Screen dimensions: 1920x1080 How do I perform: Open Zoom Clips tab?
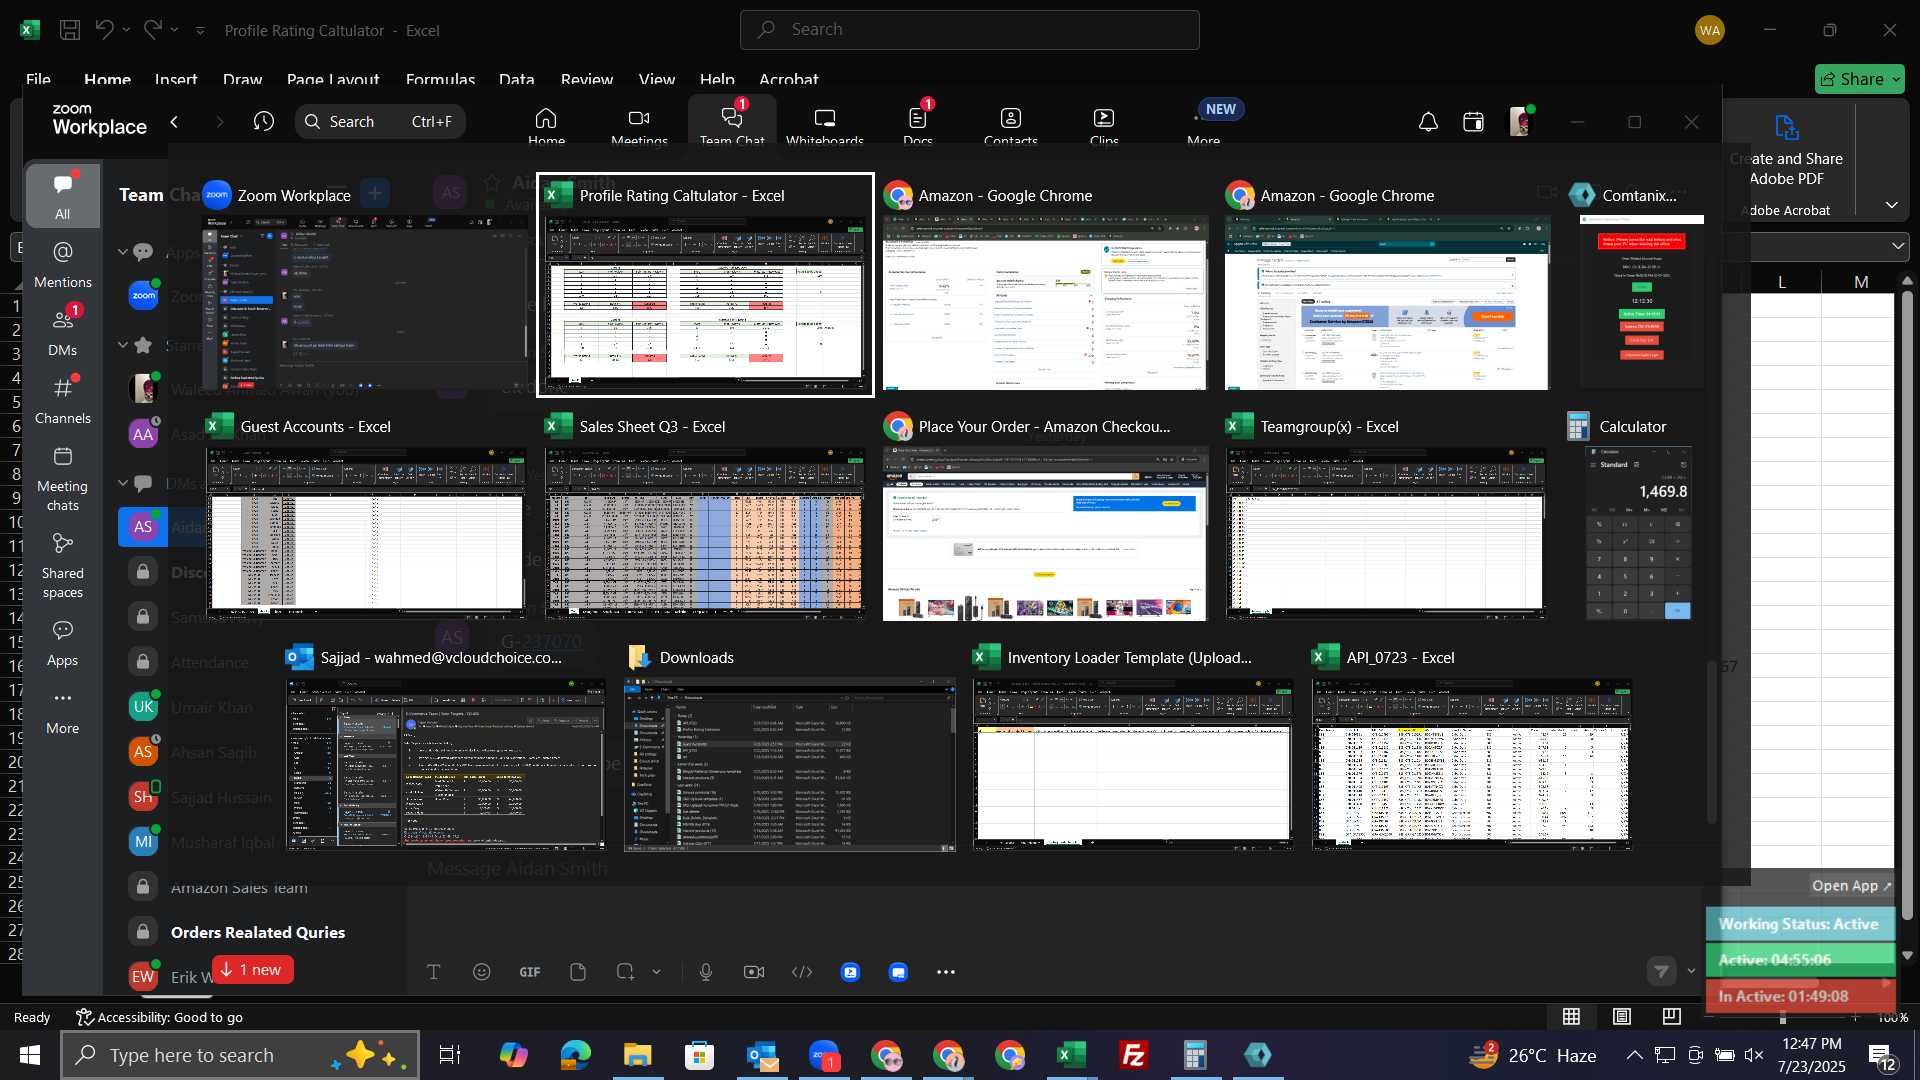[x=1104, y=124]
